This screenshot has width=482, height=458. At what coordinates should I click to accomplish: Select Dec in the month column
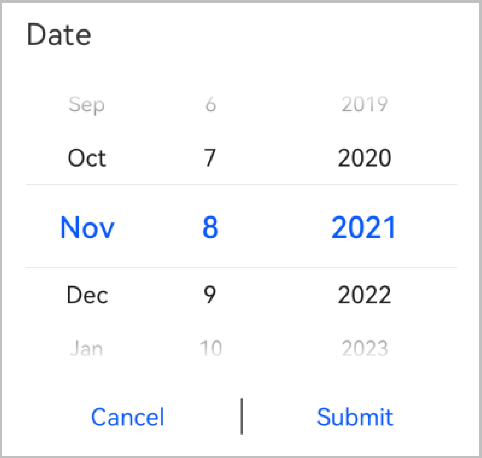click(x=87, y=295)
